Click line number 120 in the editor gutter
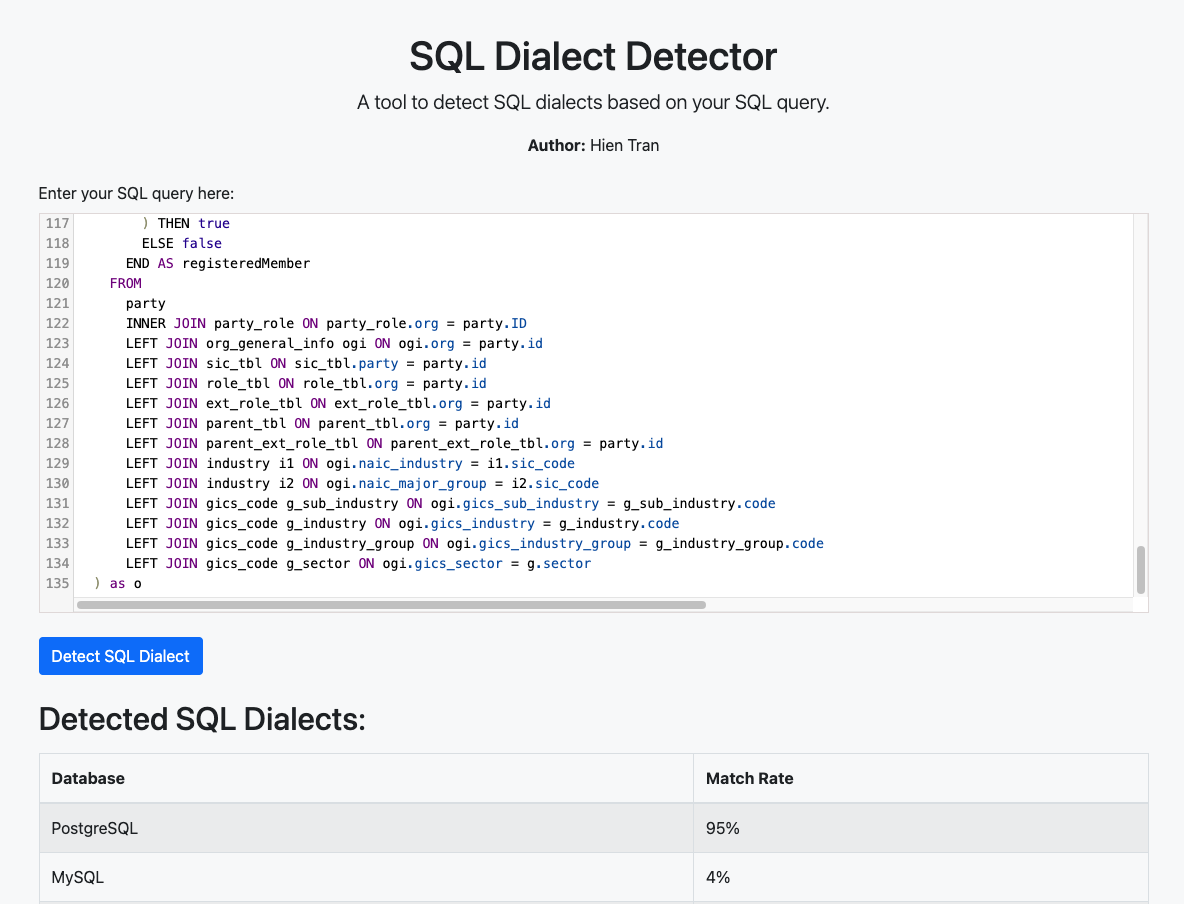Viewport: 1184px width, 904px height. tap(56, 283)
